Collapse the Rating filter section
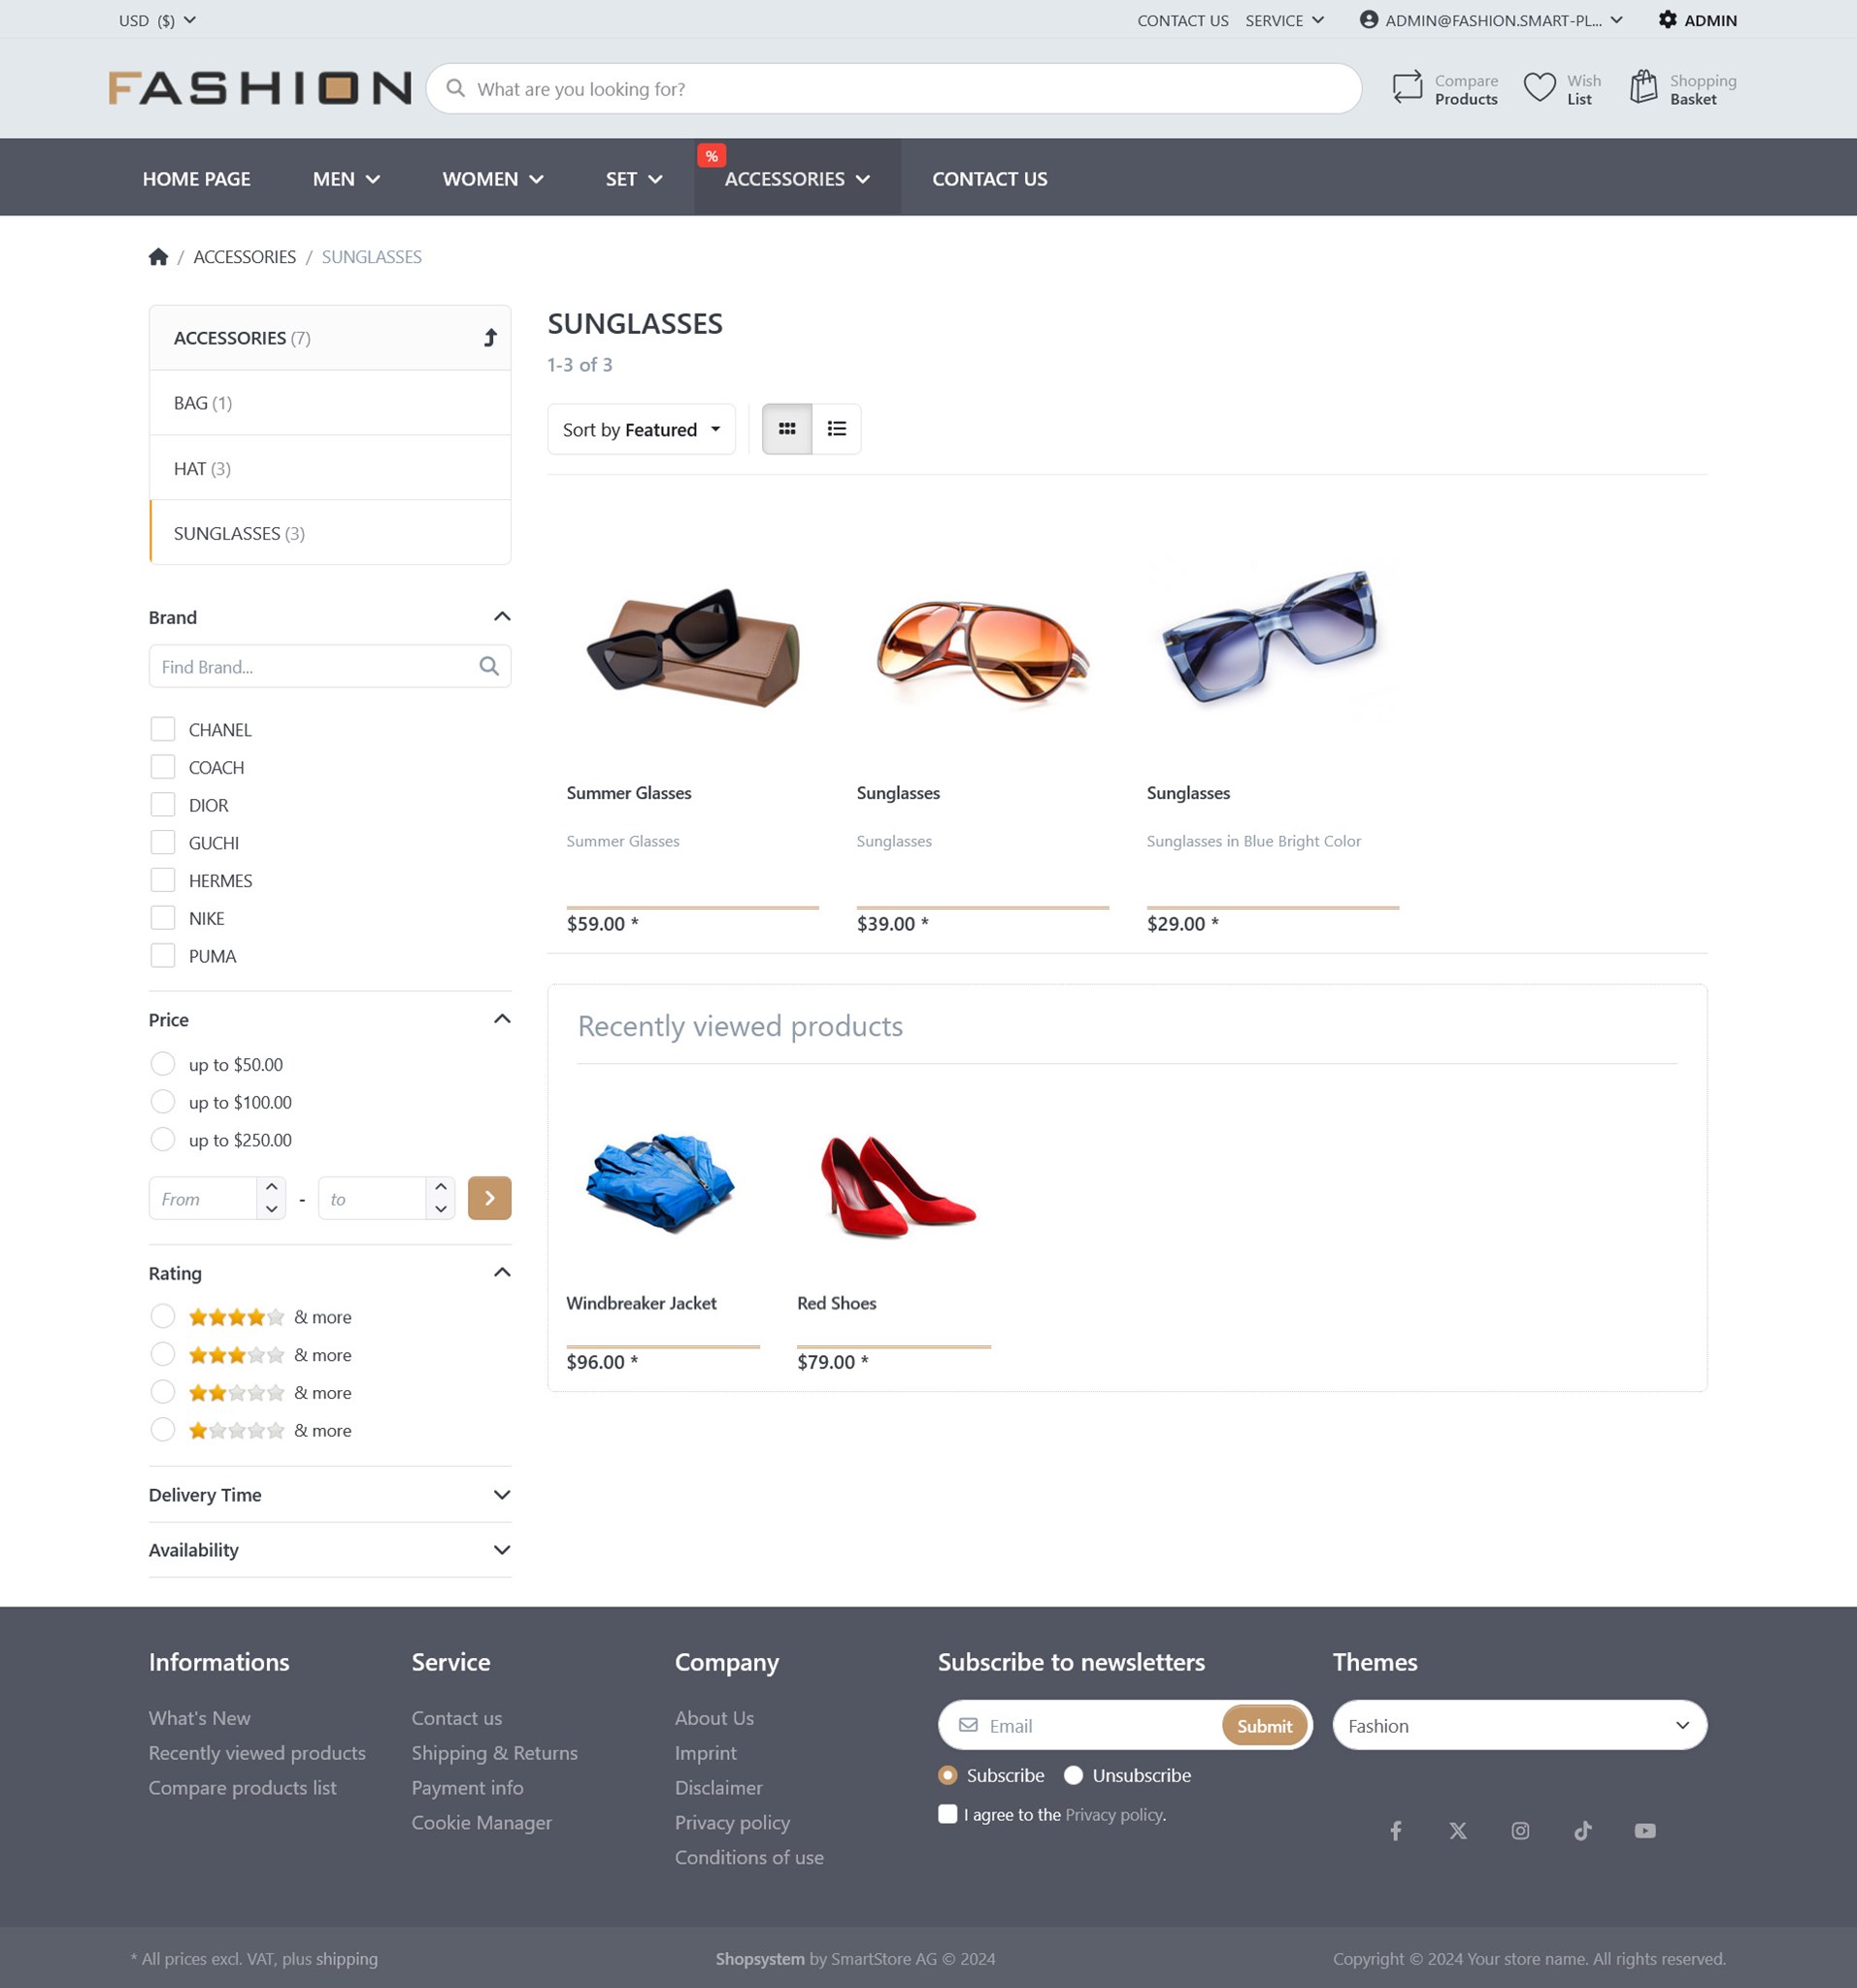The height and width of the screenshot is (1988, 1857). pyautogui.click(x=502, y=1273)
